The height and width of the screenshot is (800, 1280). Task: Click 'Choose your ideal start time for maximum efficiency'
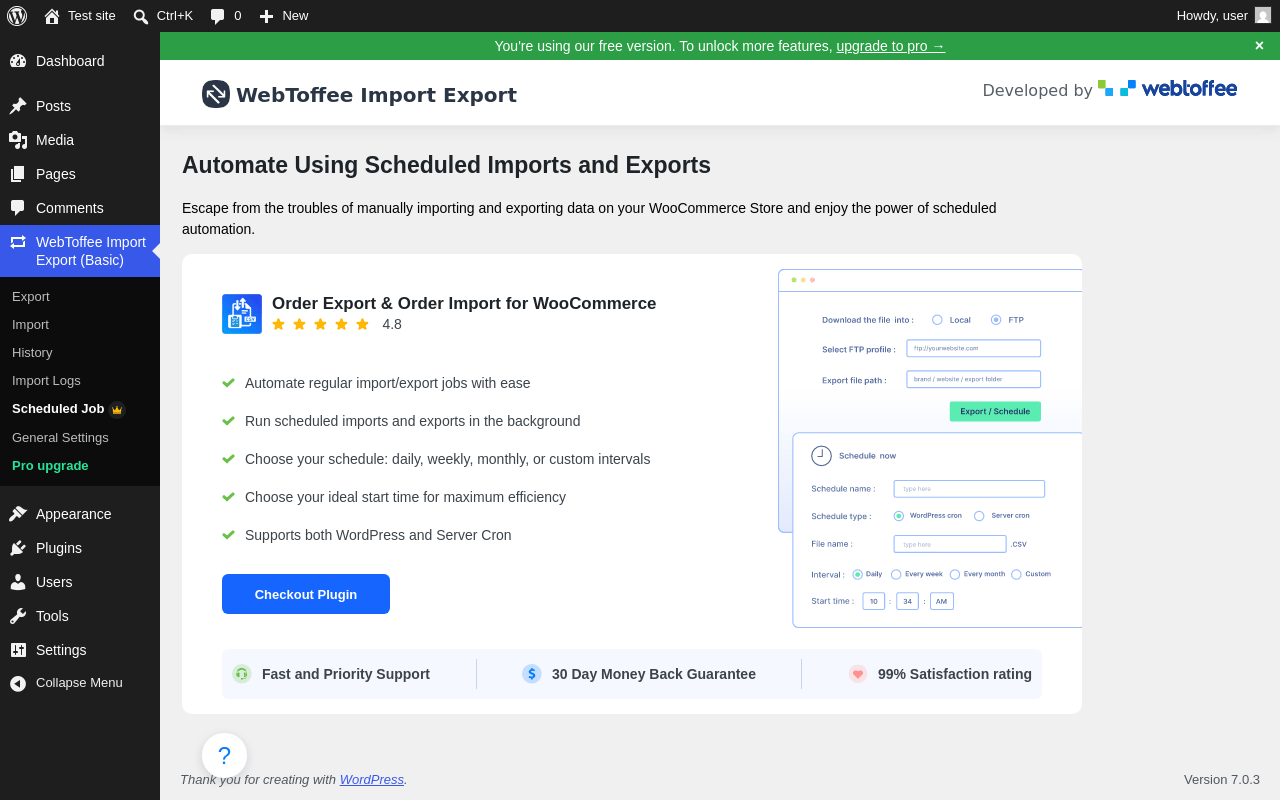(x=405, y=497)
